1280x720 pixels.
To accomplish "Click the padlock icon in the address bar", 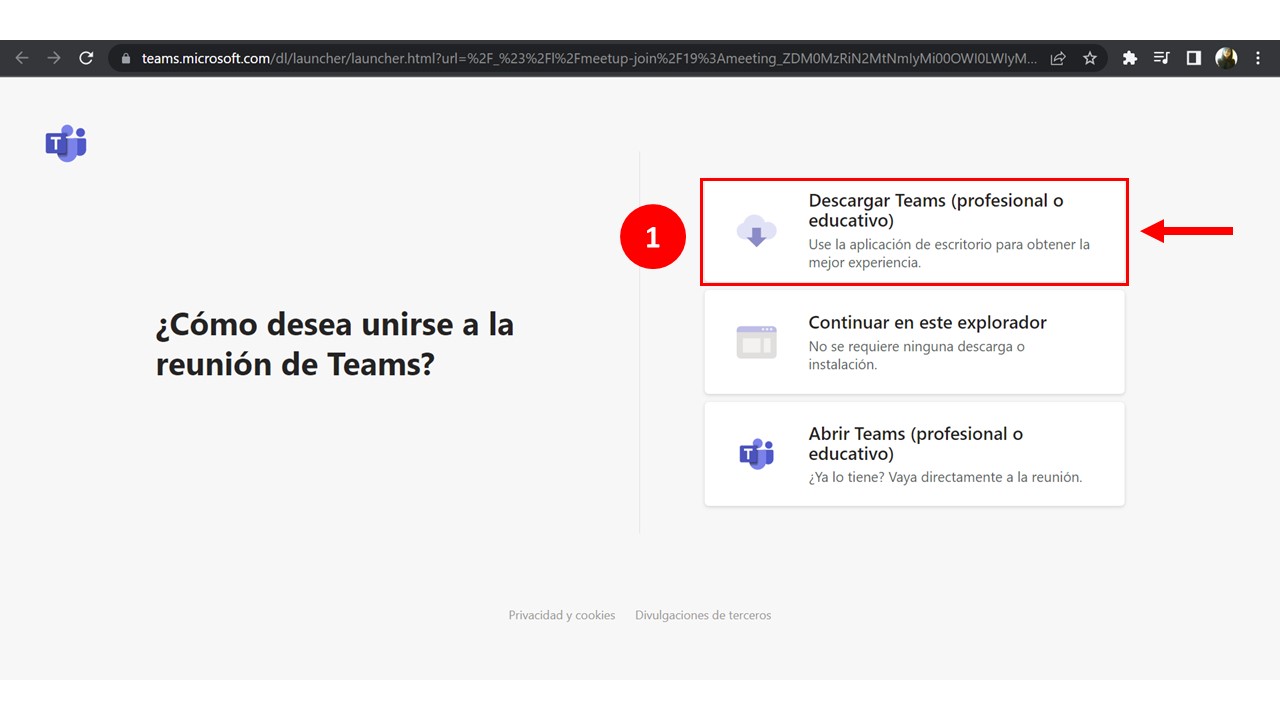I will click(x=125, y=57).
